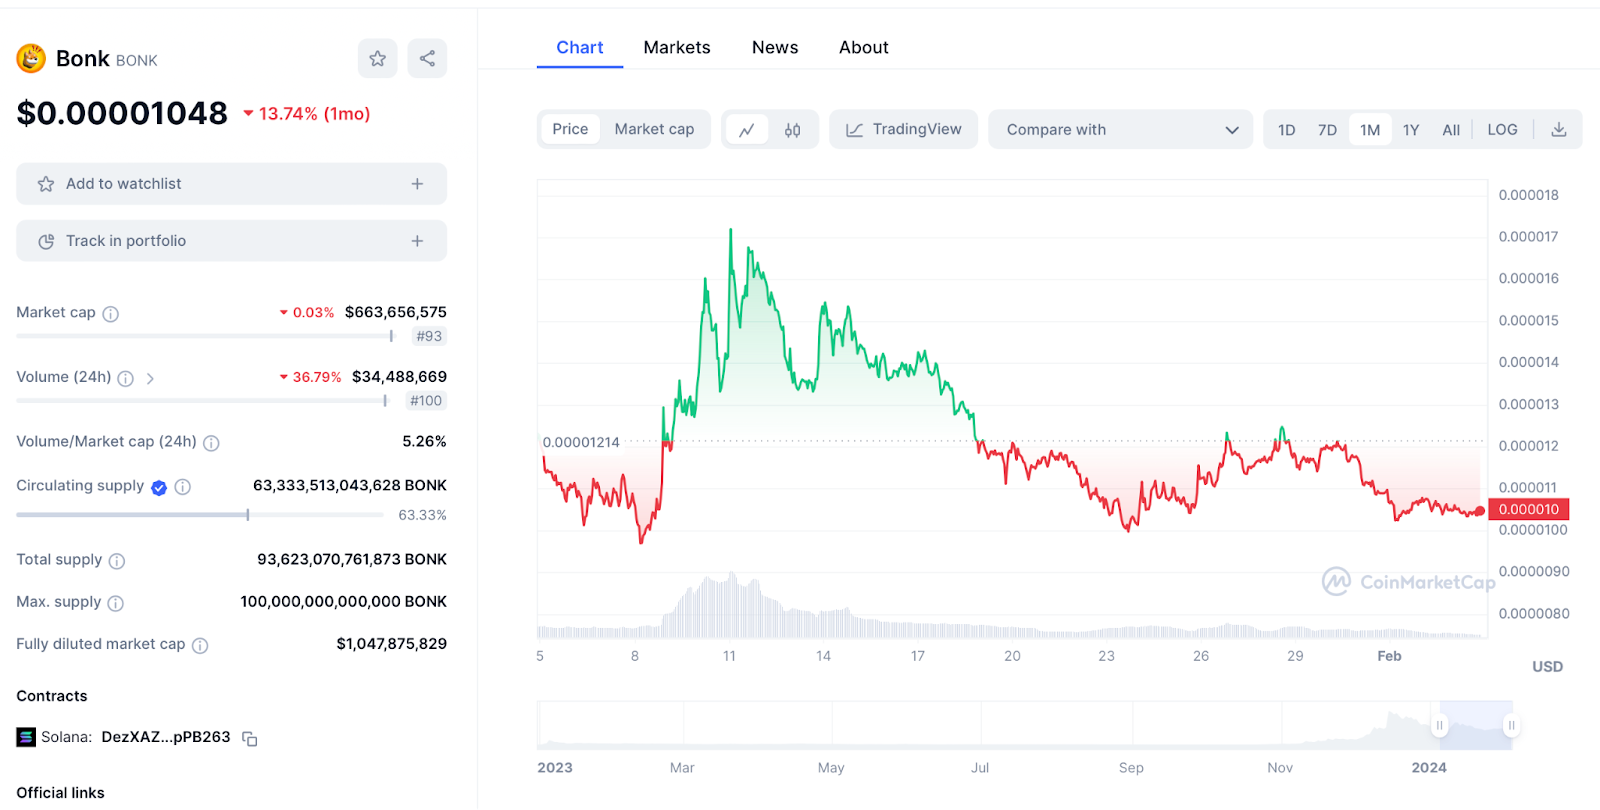Click Track in portfolio button
Viewport: 1600px width, 810px height.
231,241
